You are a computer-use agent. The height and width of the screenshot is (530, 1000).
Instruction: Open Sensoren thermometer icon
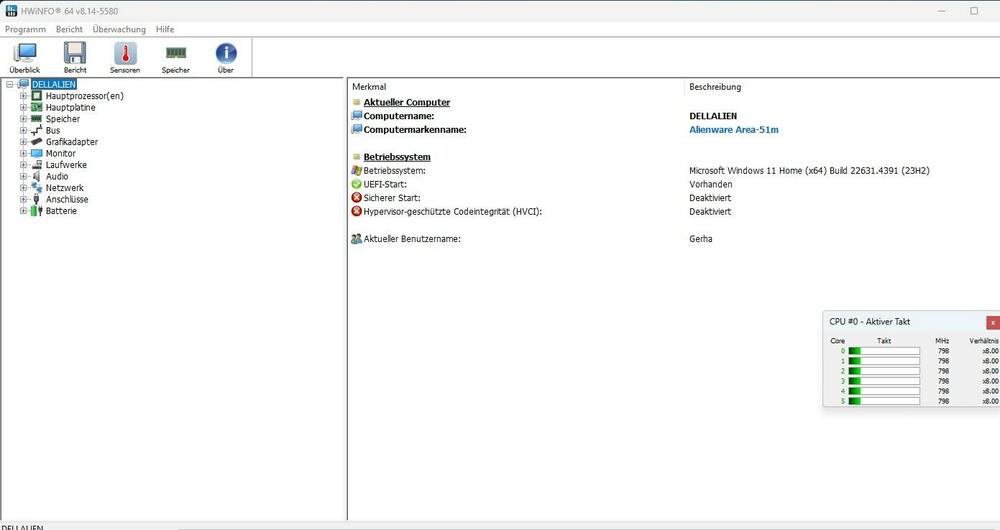(125, 55)
